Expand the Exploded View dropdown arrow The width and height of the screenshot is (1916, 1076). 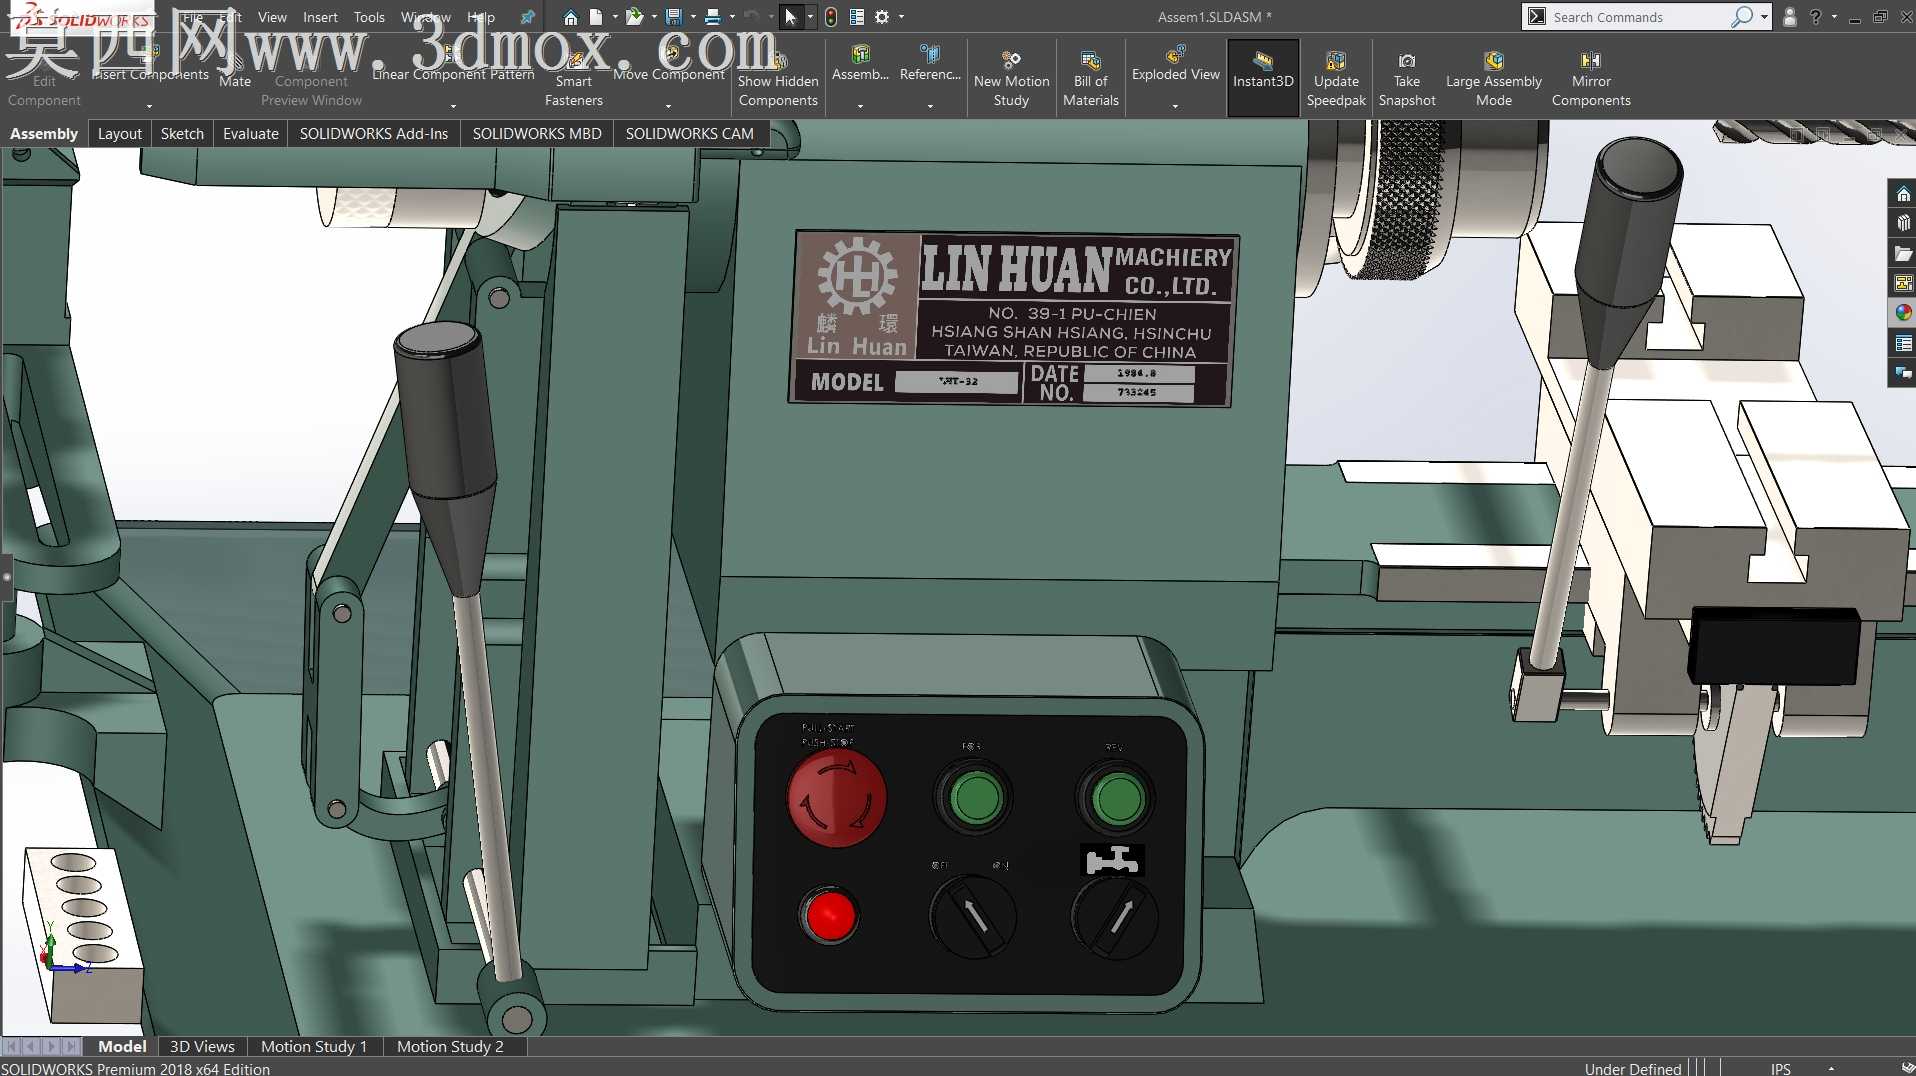1175,106
